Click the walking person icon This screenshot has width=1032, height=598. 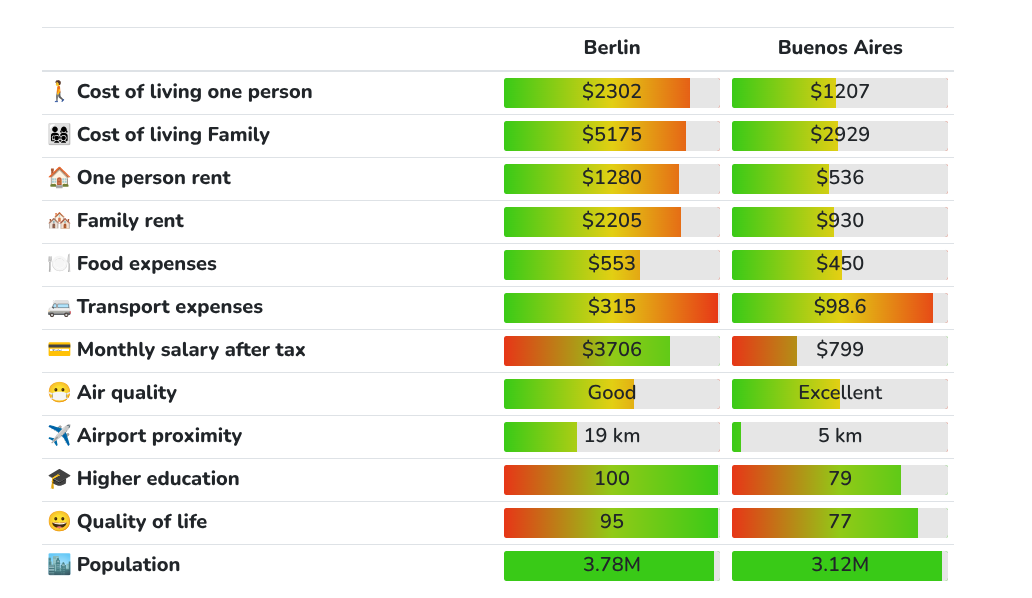[59, 91]
